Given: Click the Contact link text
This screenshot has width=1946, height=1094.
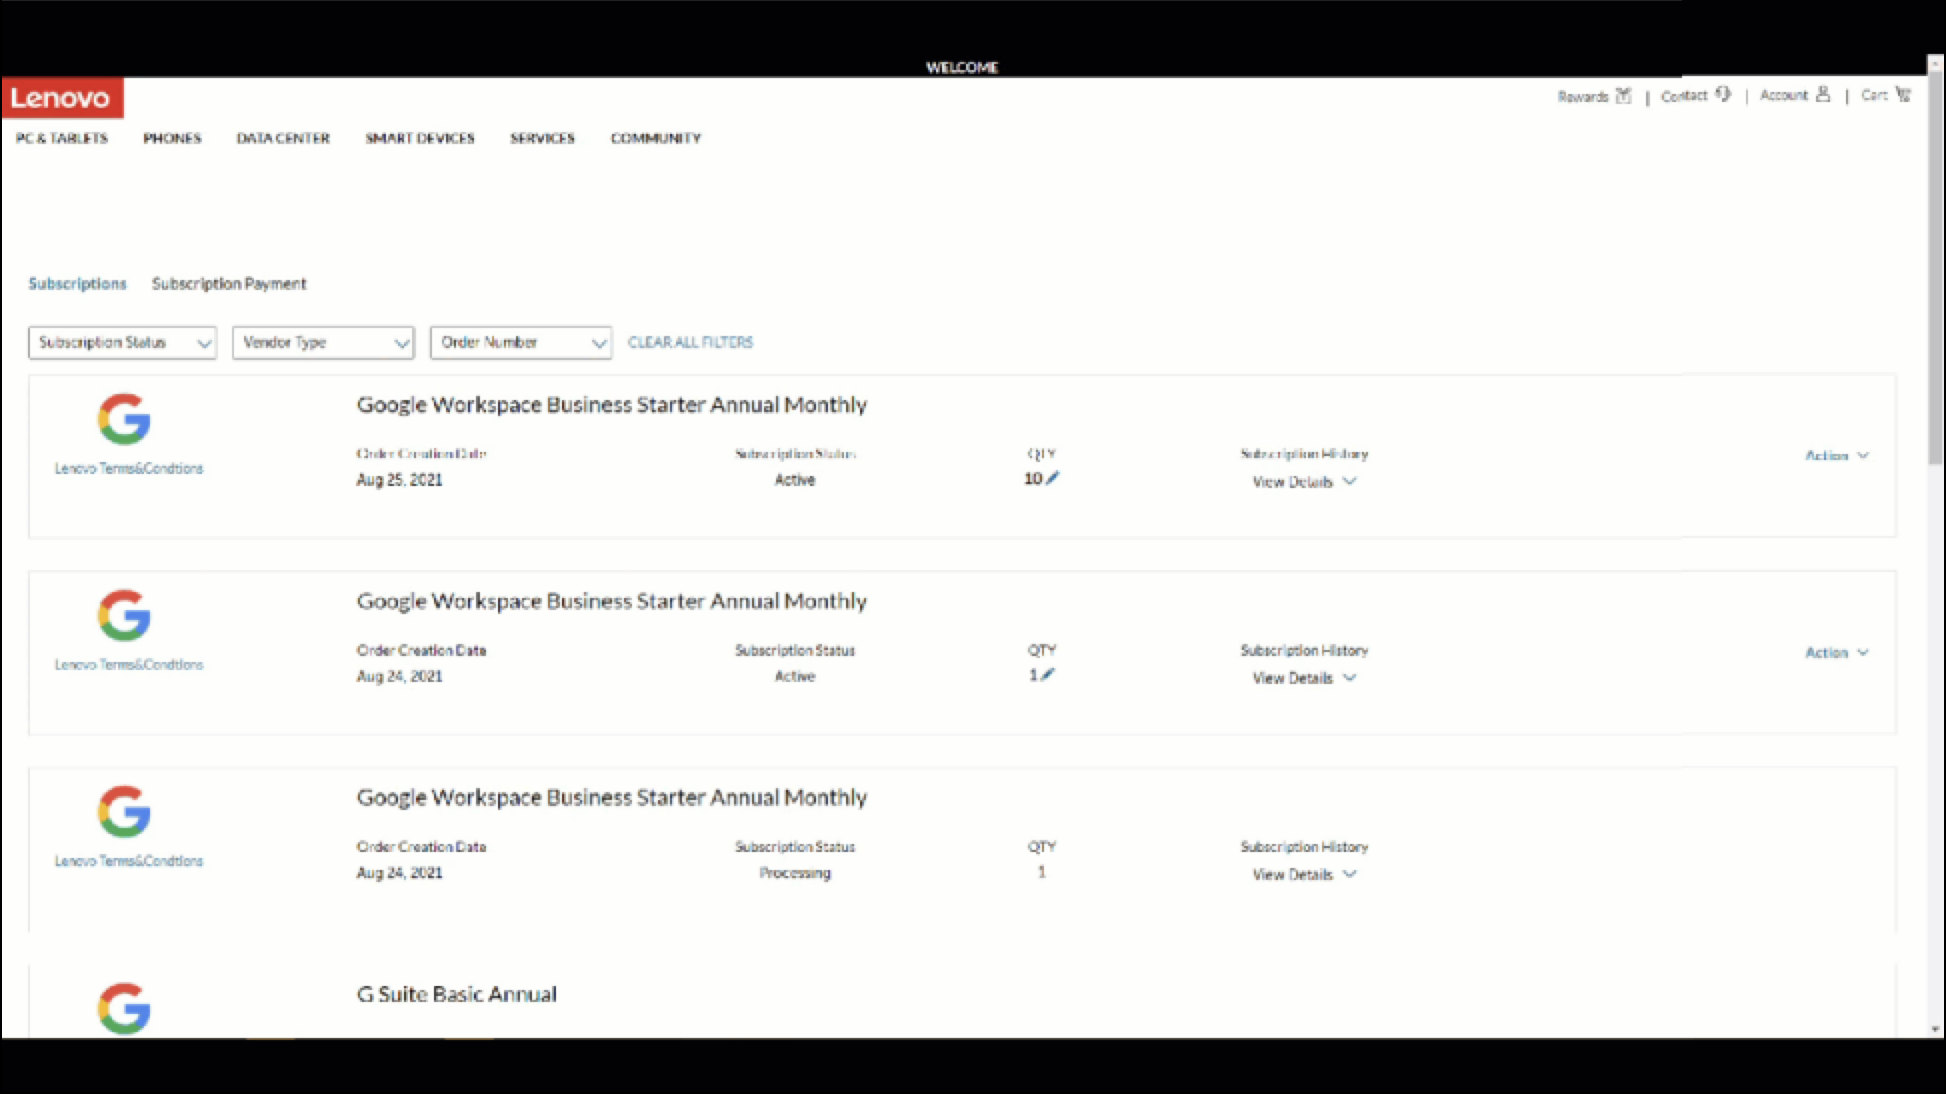Looking at the screenshot, I should pos(1684,96).
